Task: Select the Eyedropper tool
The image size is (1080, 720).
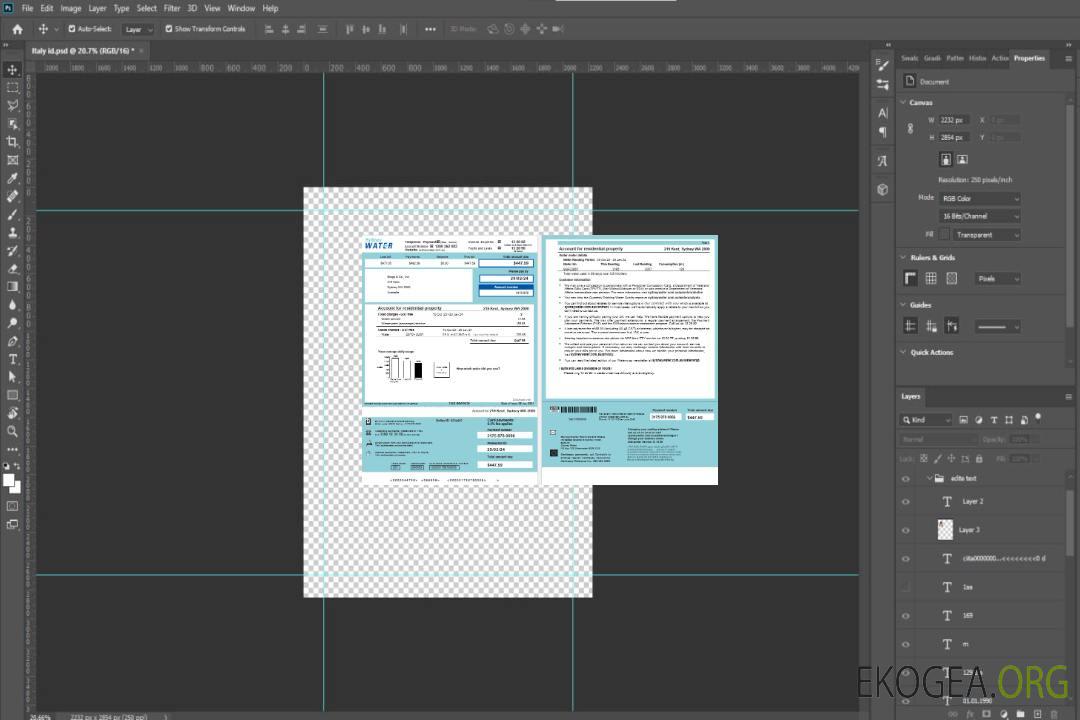Action: (x=13, y=178)
